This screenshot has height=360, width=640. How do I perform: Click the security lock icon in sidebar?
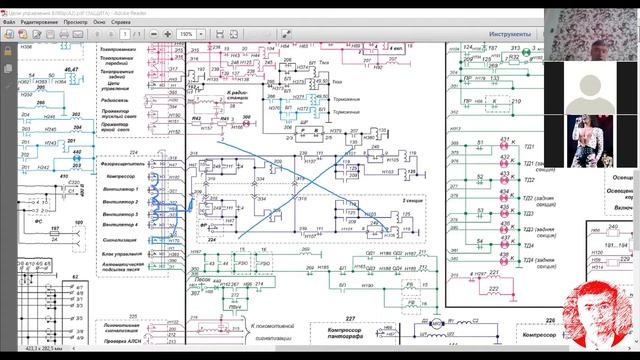pyautogui.click(x=8, y=52)
